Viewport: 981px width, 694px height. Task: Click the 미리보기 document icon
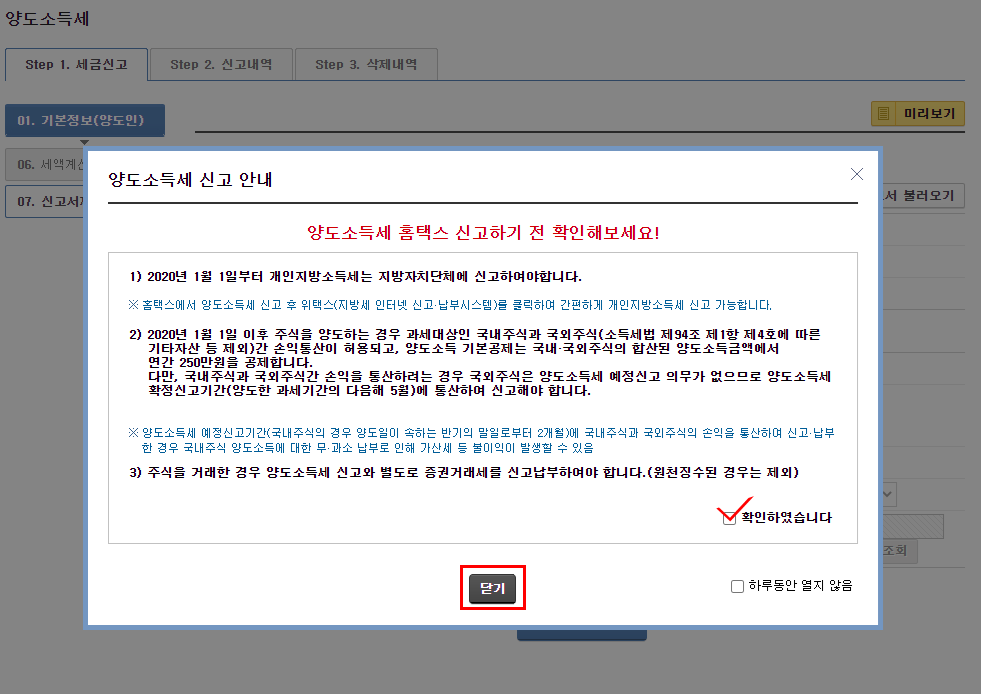[x=883, y=113]
